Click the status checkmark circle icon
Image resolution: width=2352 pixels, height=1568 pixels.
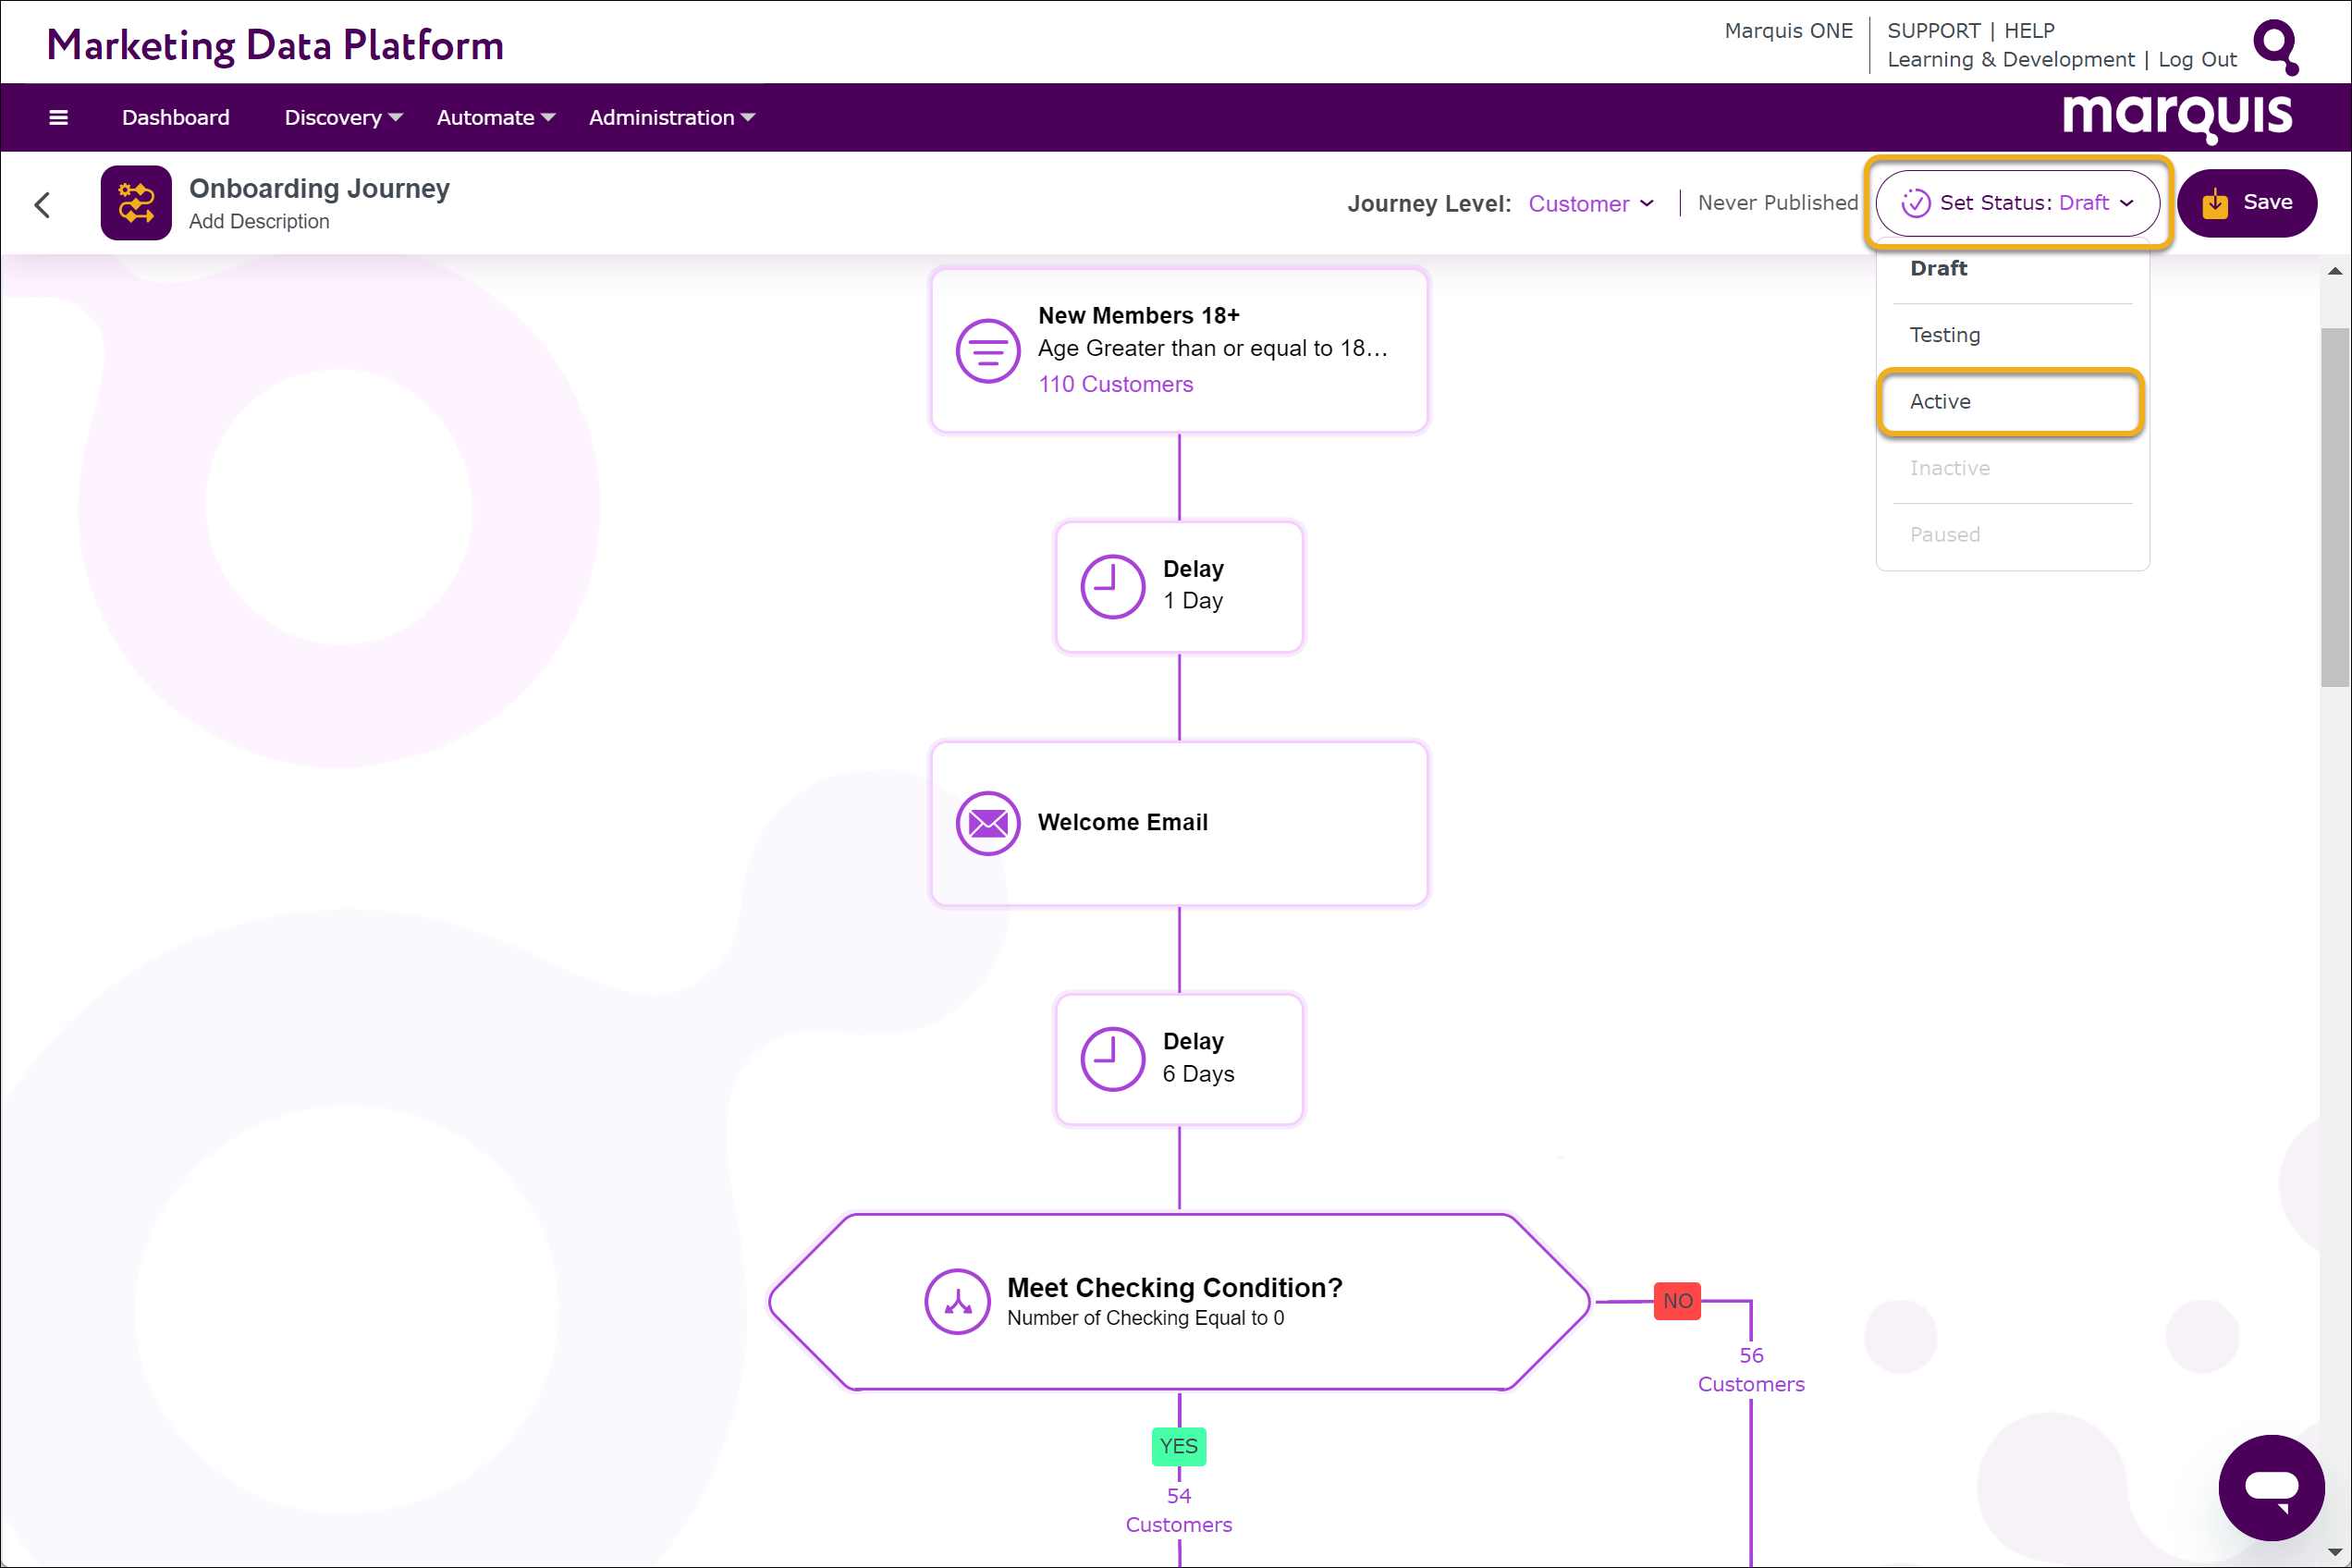click(x=1915, y=203)
